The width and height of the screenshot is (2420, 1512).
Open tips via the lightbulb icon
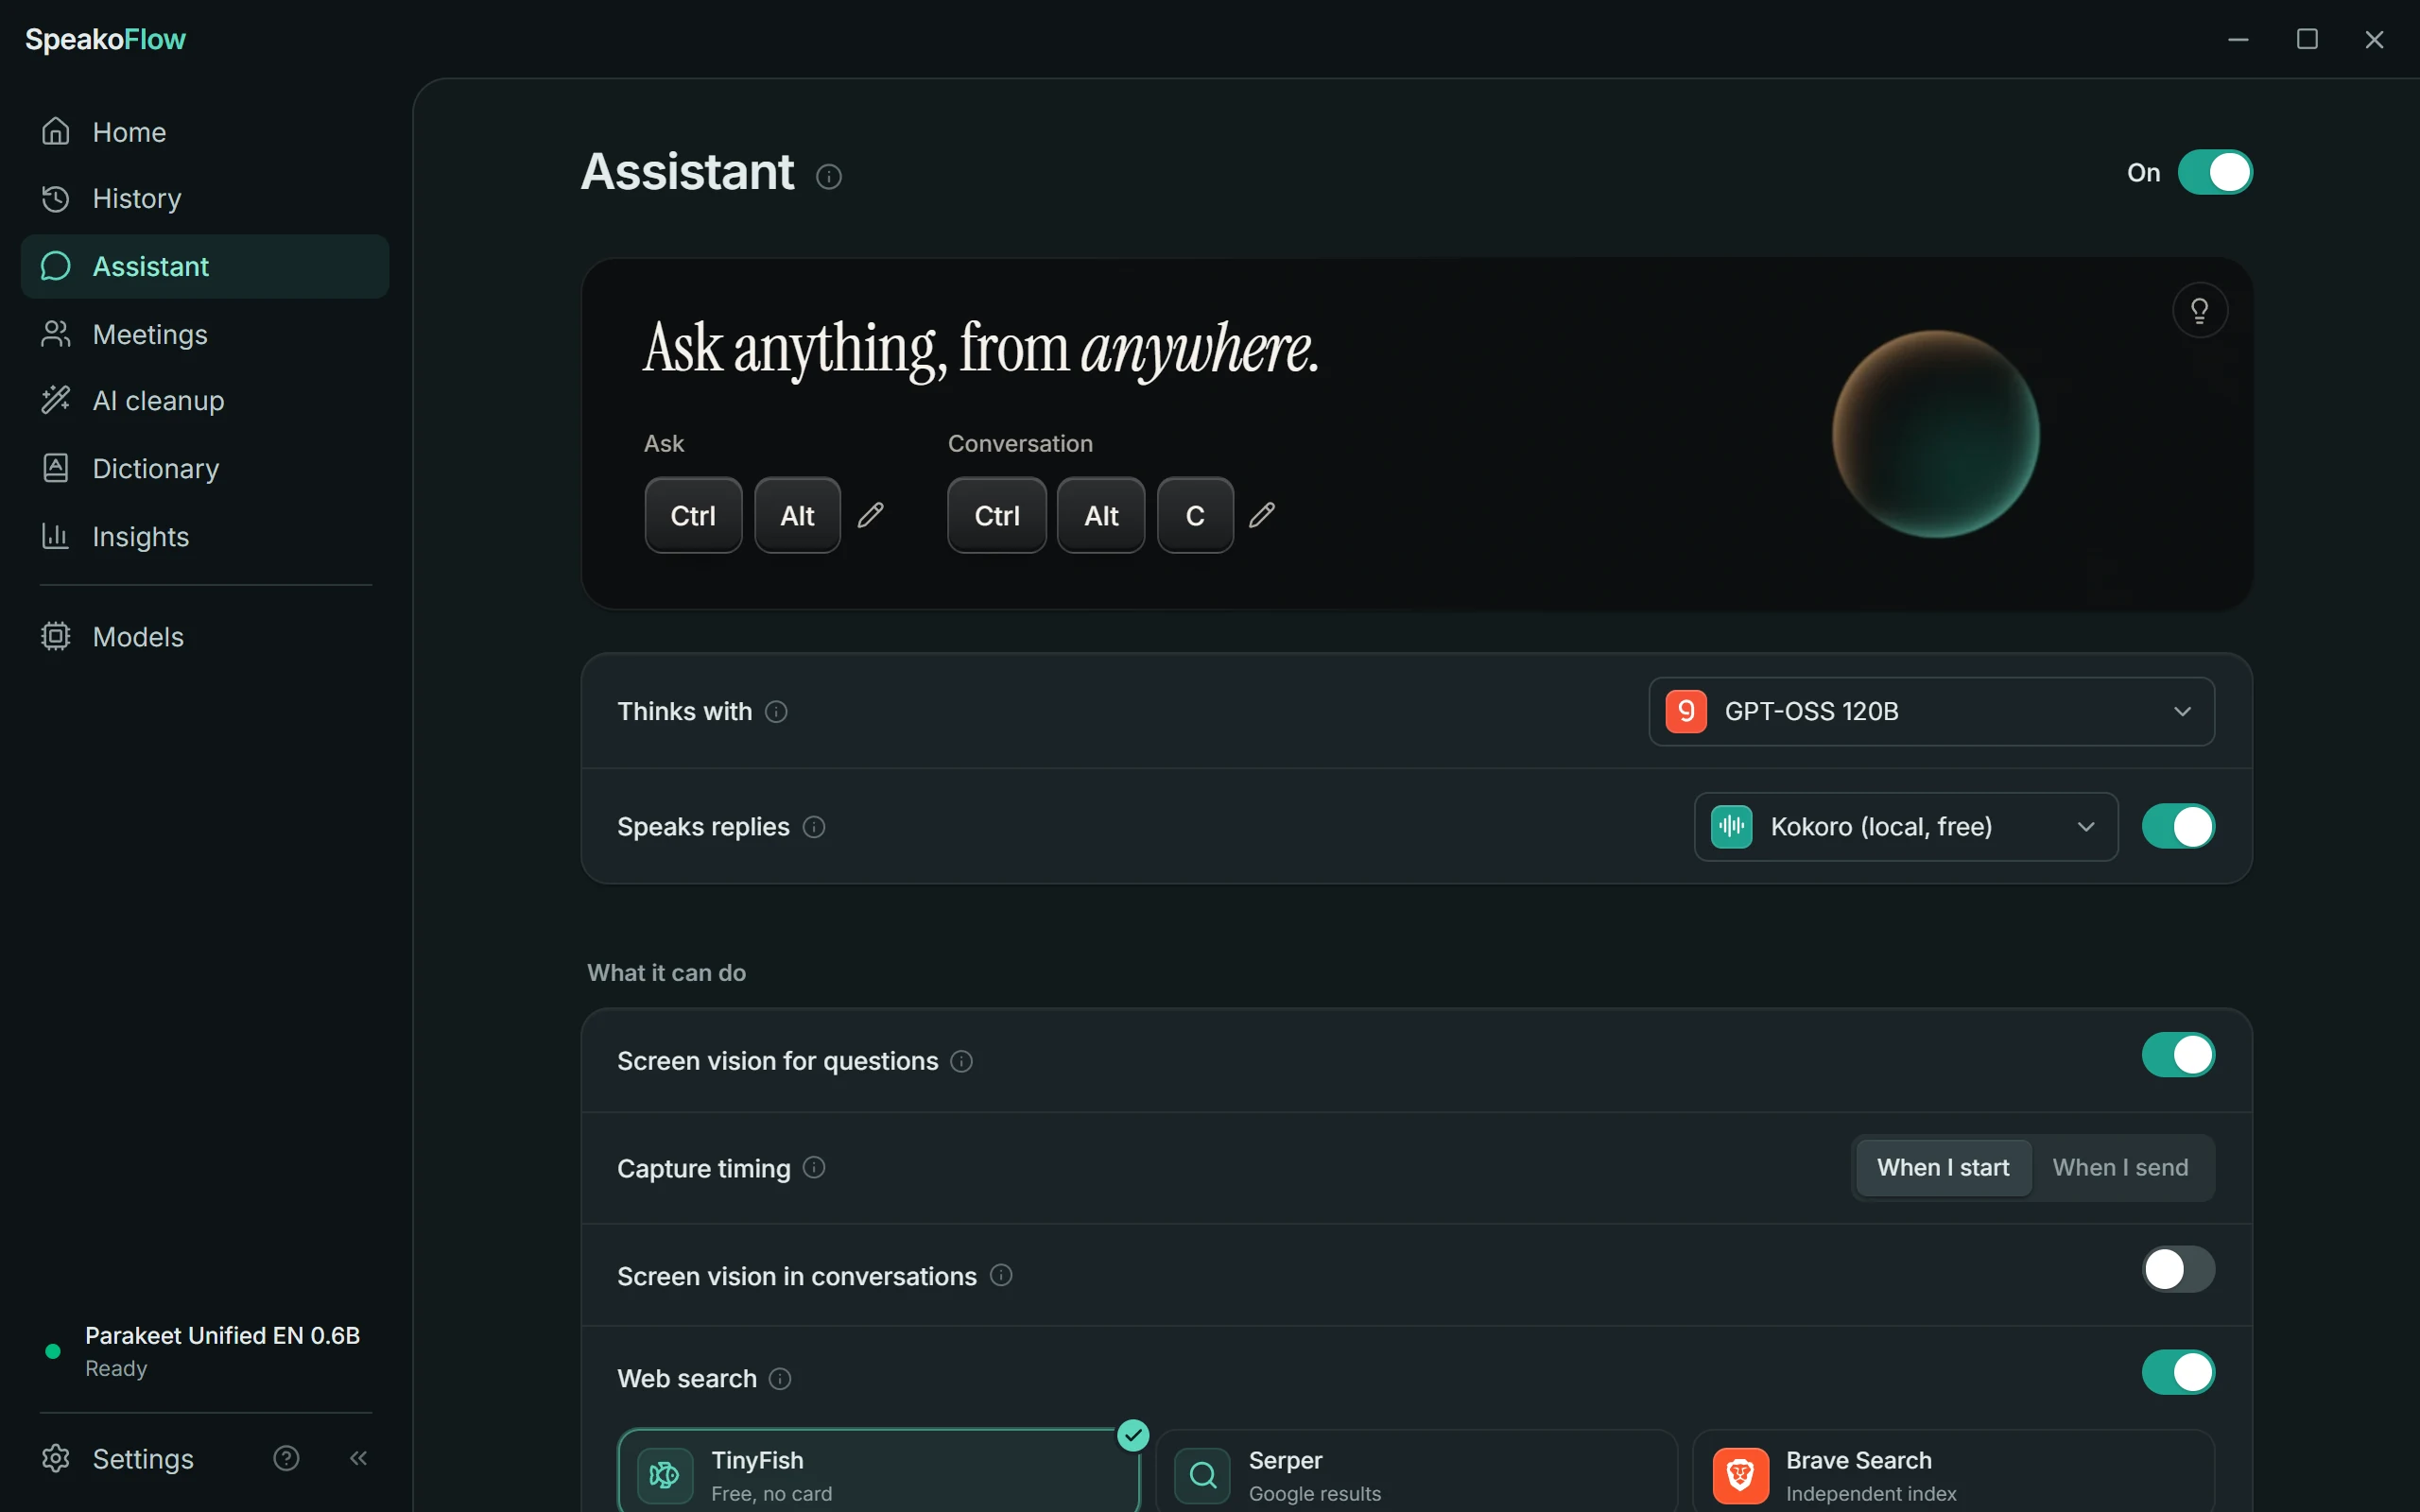[2199, 311]
